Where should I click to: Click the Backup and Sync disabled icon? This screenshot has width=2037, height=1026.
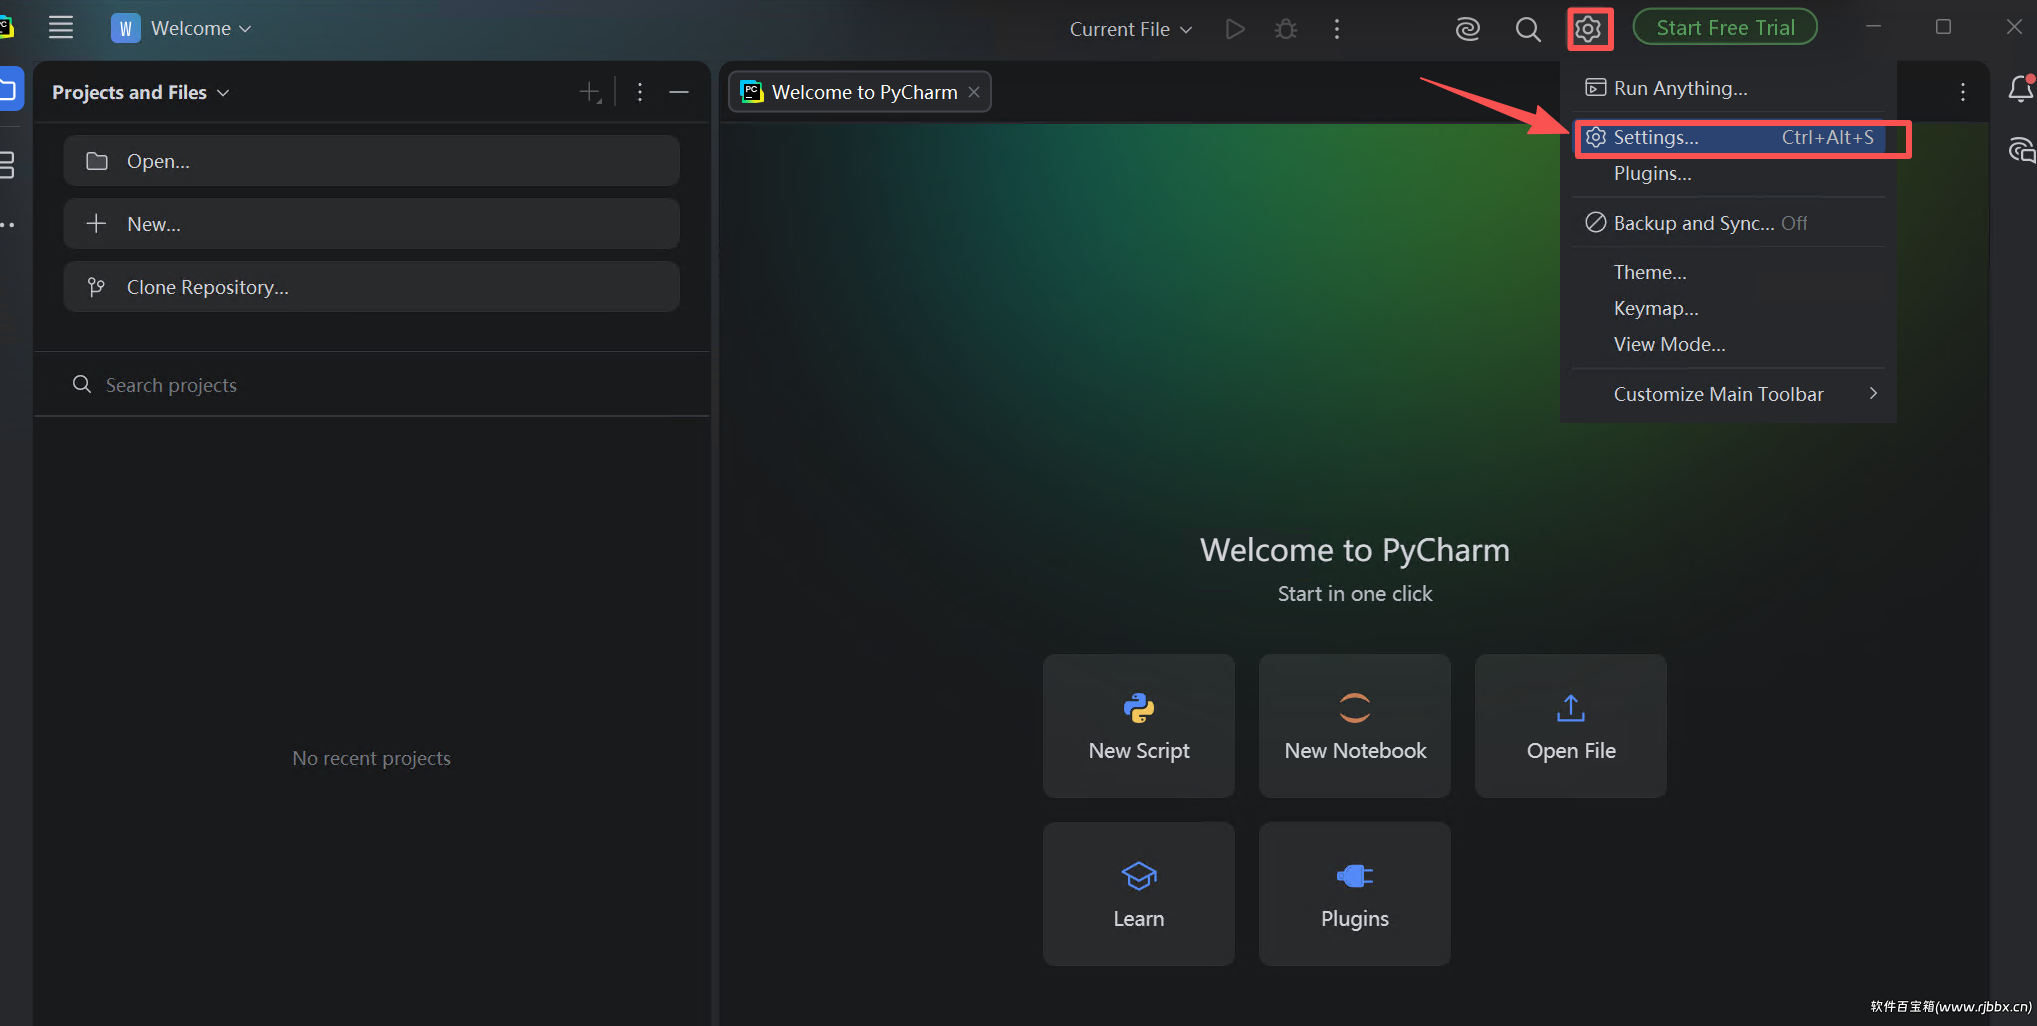pos(1596,222)
